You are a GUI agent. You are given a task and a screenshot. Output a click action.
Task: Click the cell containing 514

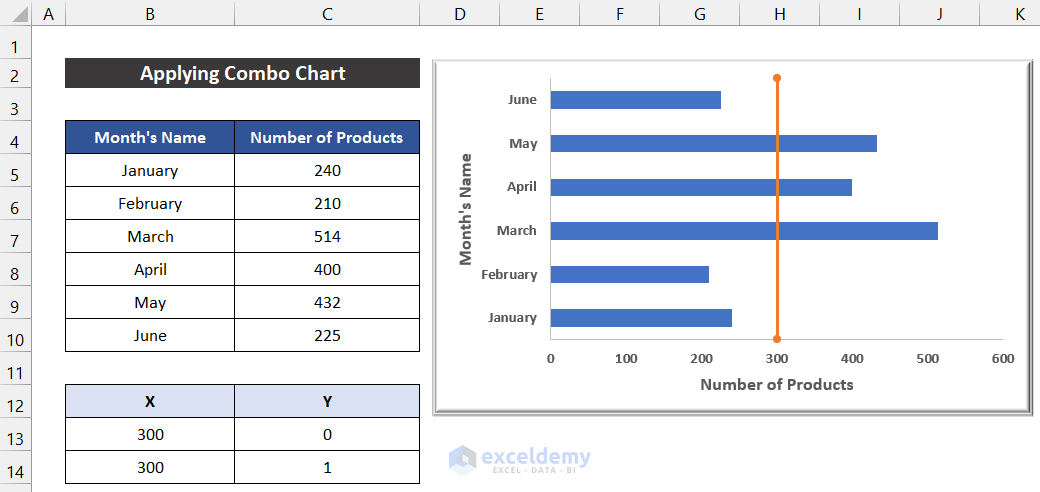(327, 237)
